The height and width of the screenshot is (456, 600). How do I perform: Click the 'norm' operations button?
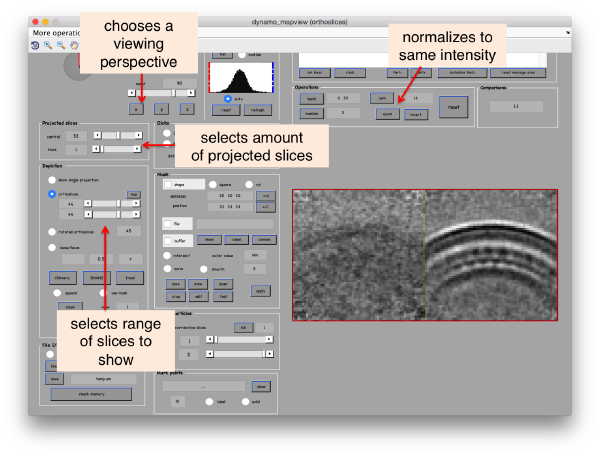click(387, 114)
